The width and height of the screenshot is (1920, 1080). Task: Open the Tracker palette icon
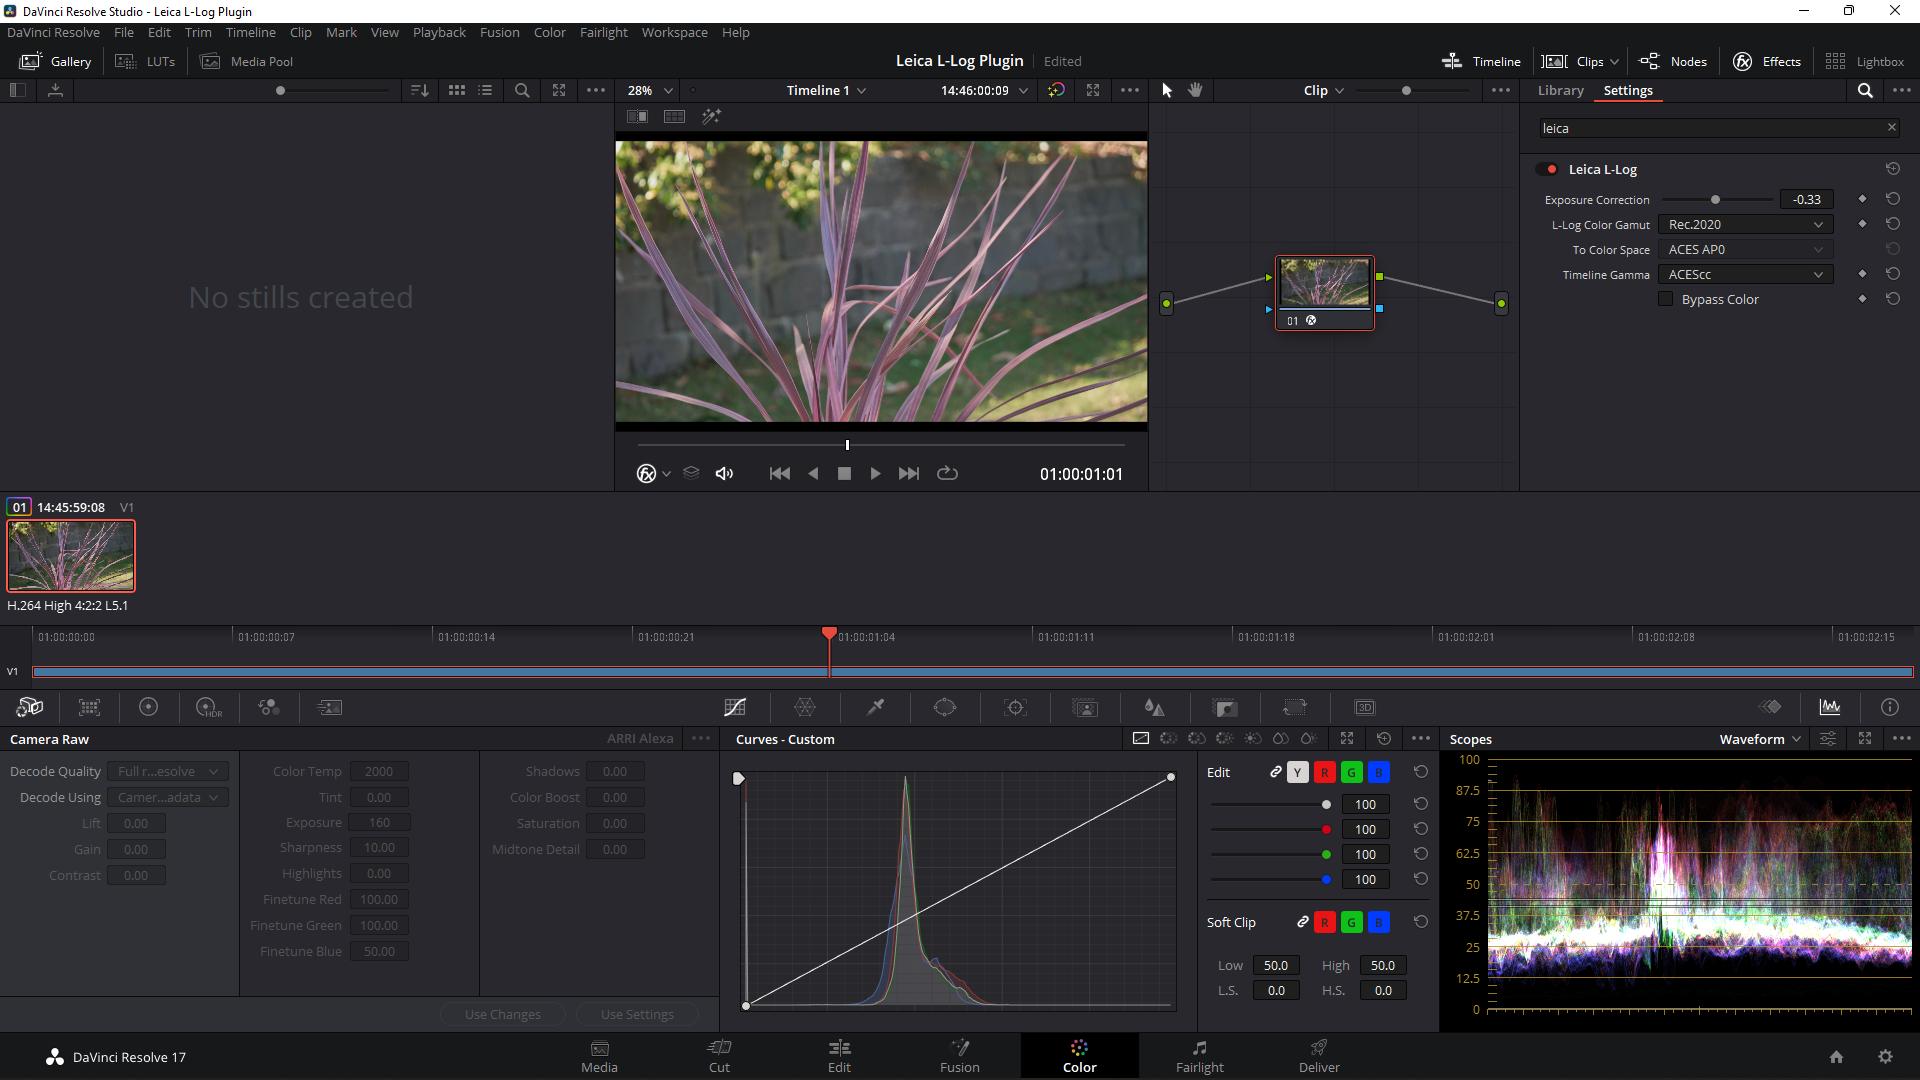[1015, 707]
